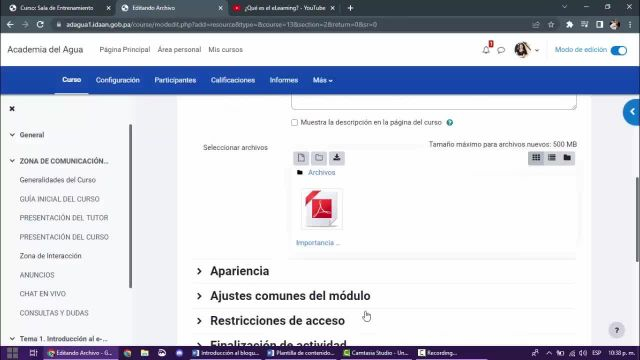Open Archivos folder breadcrumb

point(321,173)
